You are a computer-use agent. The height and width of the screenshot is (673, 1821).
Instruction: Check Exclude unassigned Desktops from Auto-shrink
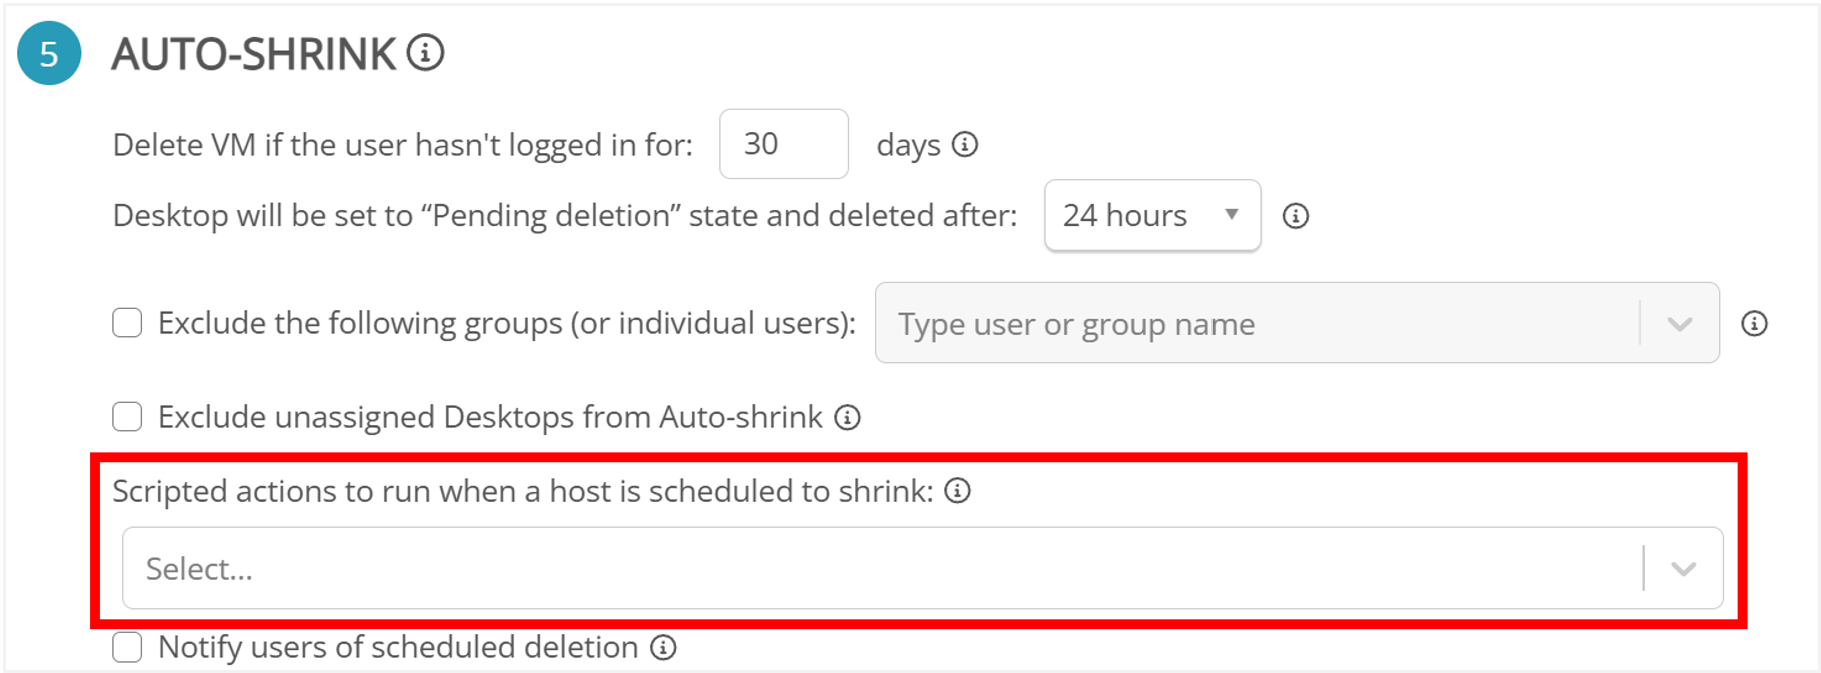pos(127,417)
